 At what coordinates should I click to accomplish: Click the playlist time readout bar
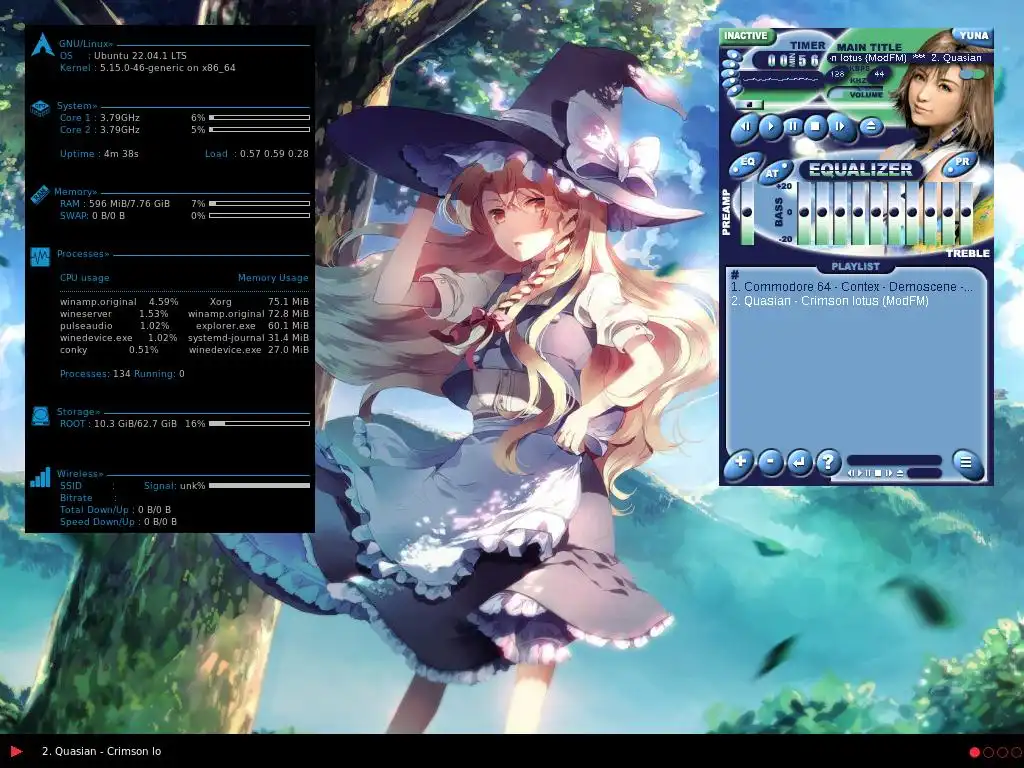pyautogui.click(x=894, y=460)
